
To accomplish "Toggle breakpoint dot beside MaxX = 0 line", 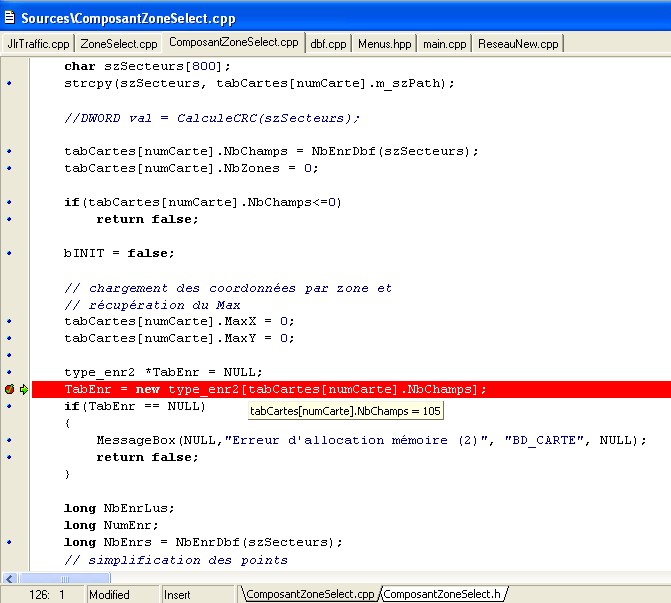I will (9, 321).
